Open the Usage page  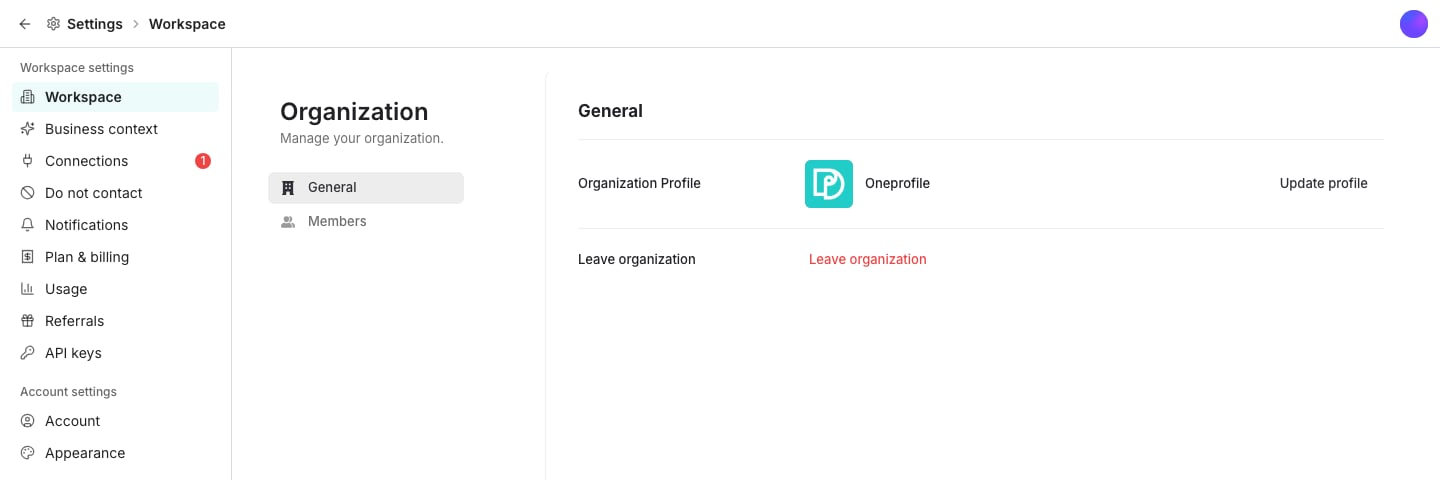(115, 289)
